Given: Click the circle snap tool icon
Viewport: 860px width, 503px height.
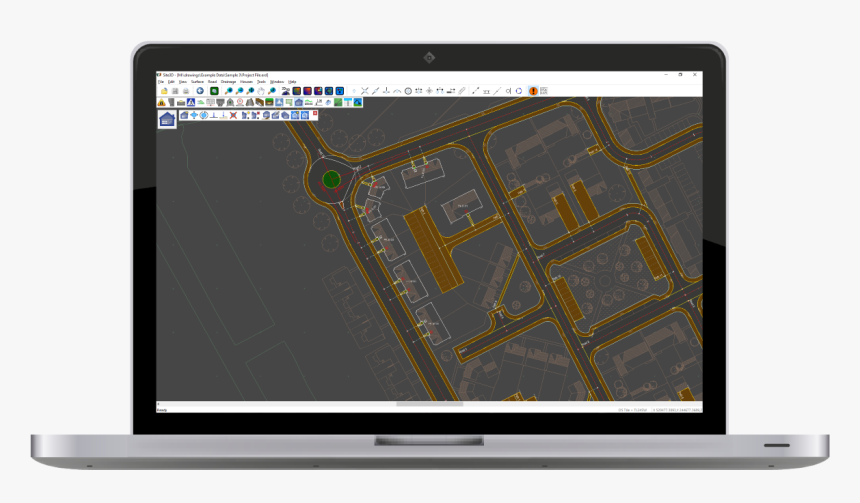Looking at the screenshot, I should (x=408, y=91).
